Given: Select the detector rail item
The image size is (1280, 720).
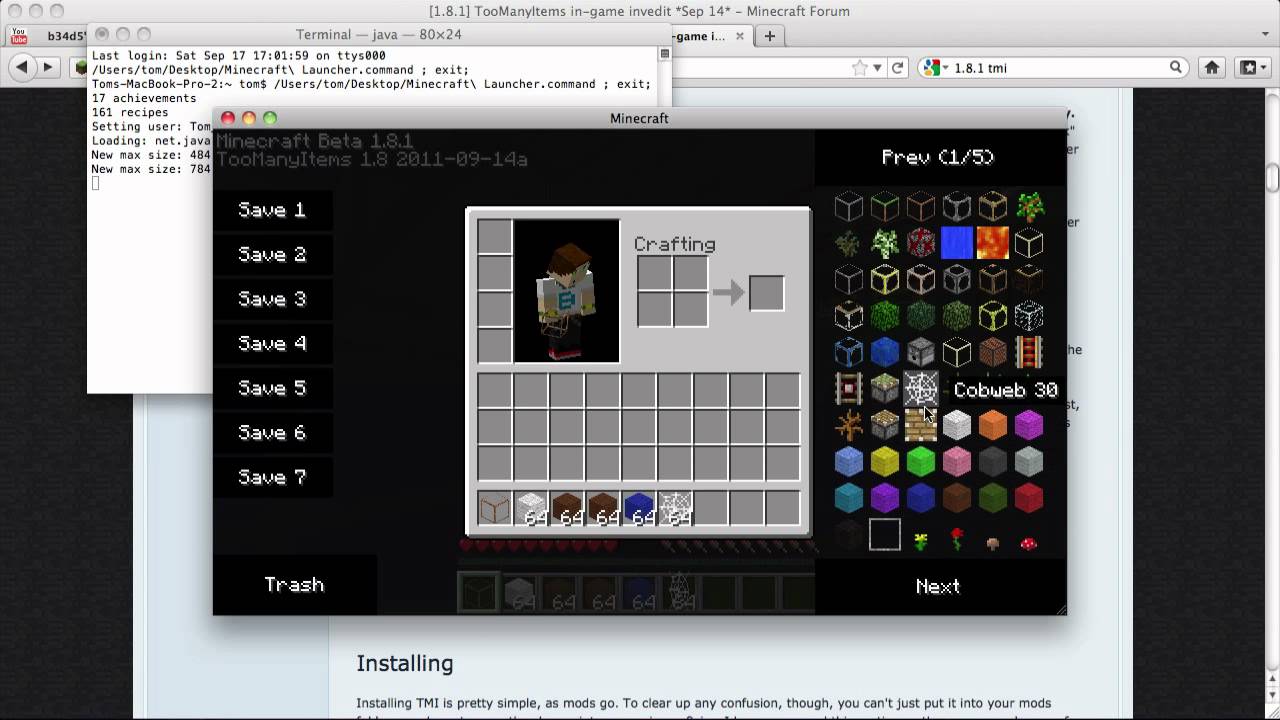Looking at the screenshot, I should tap(849, 389).
